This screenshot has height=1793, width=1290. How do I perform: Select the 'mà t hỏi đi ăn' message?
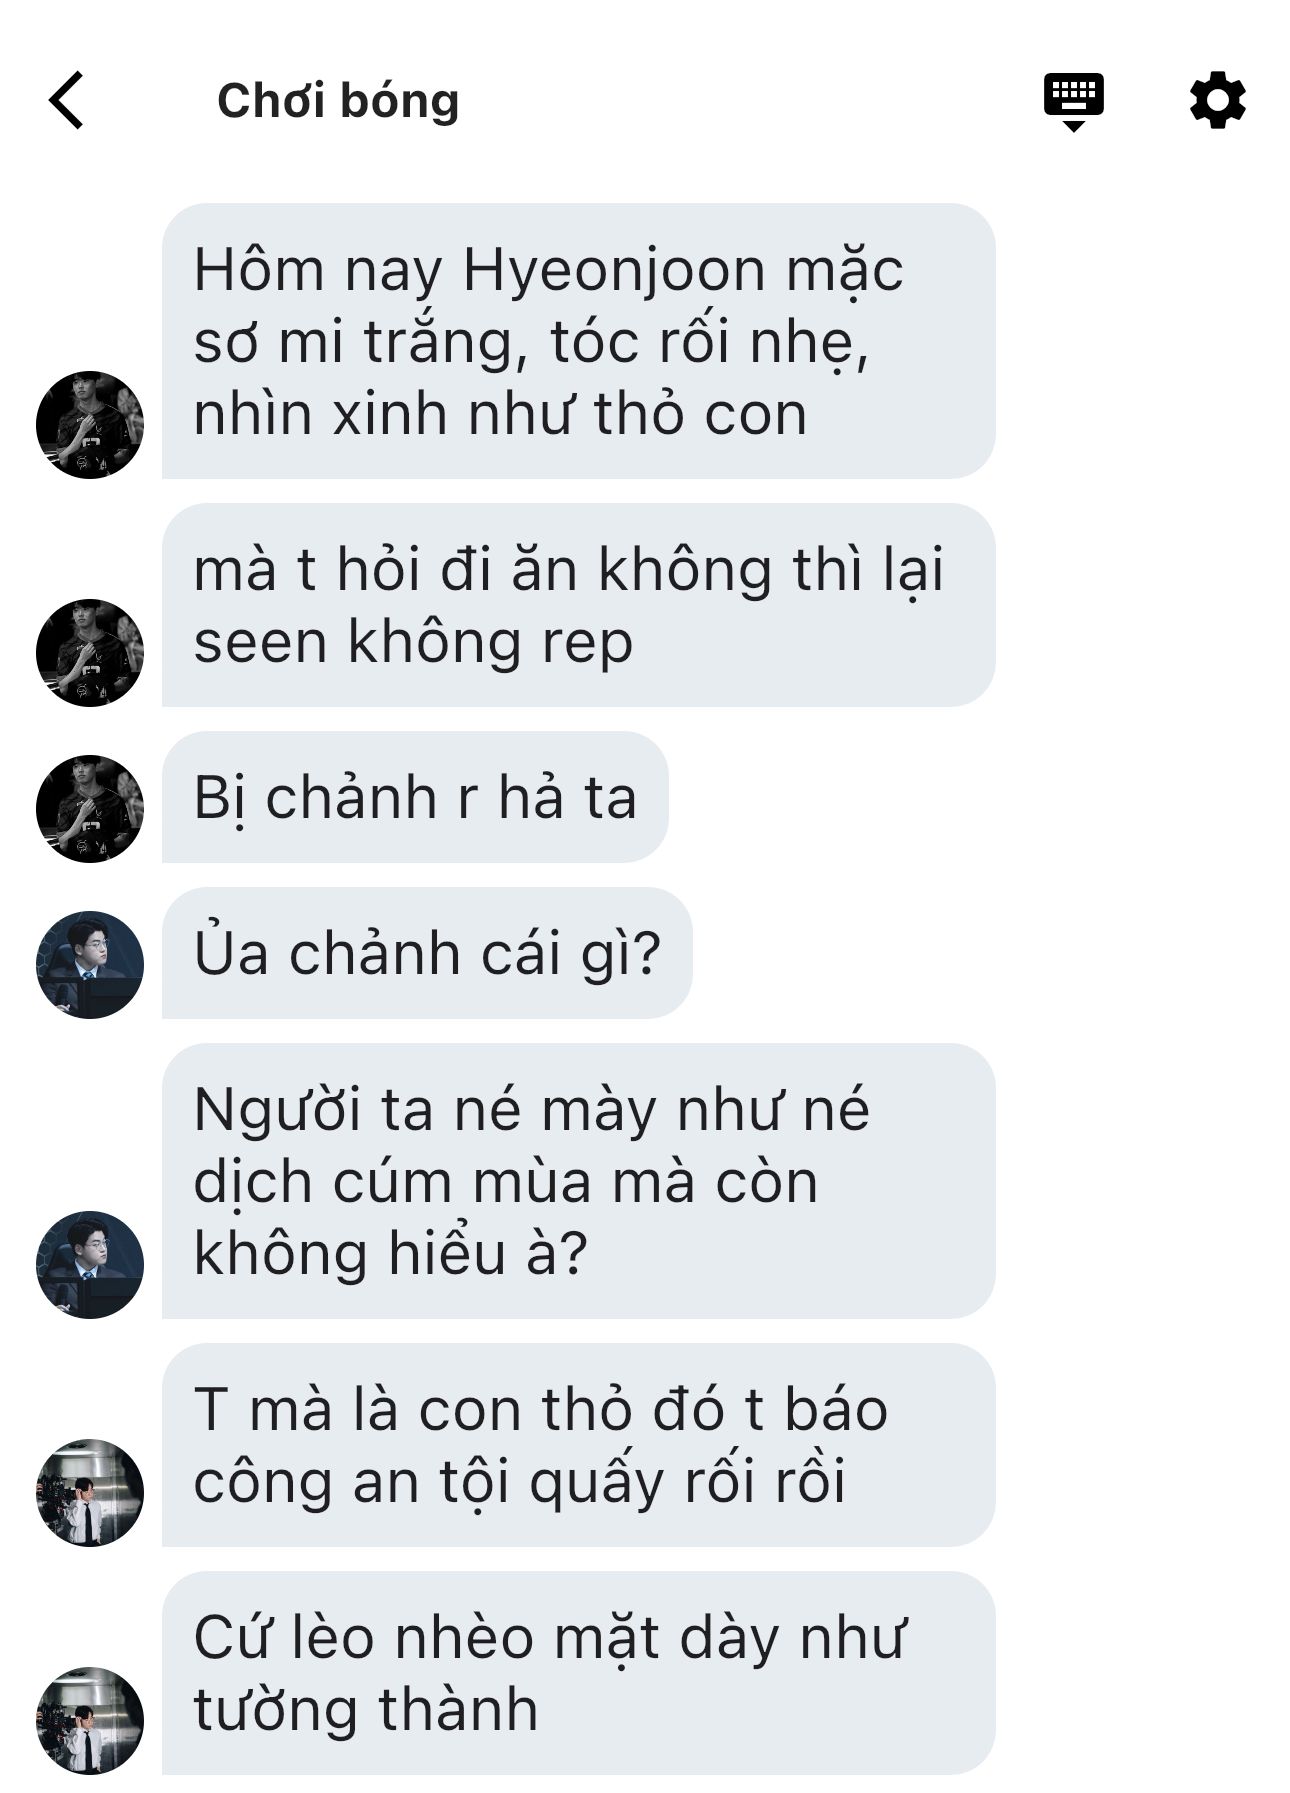pos(578,605)
